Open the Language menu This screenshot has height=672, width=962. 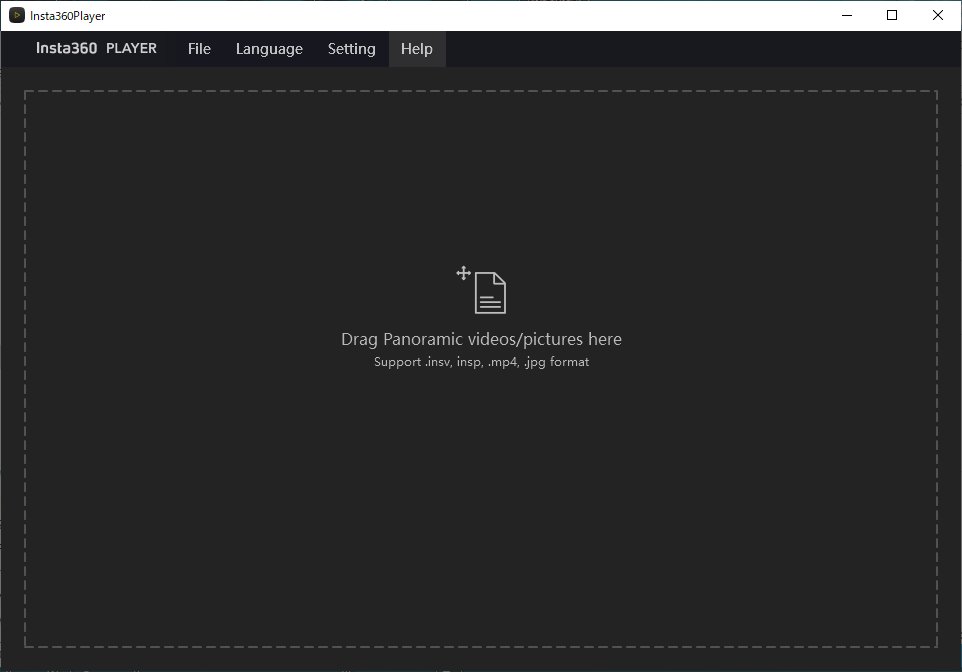(269, 48)
